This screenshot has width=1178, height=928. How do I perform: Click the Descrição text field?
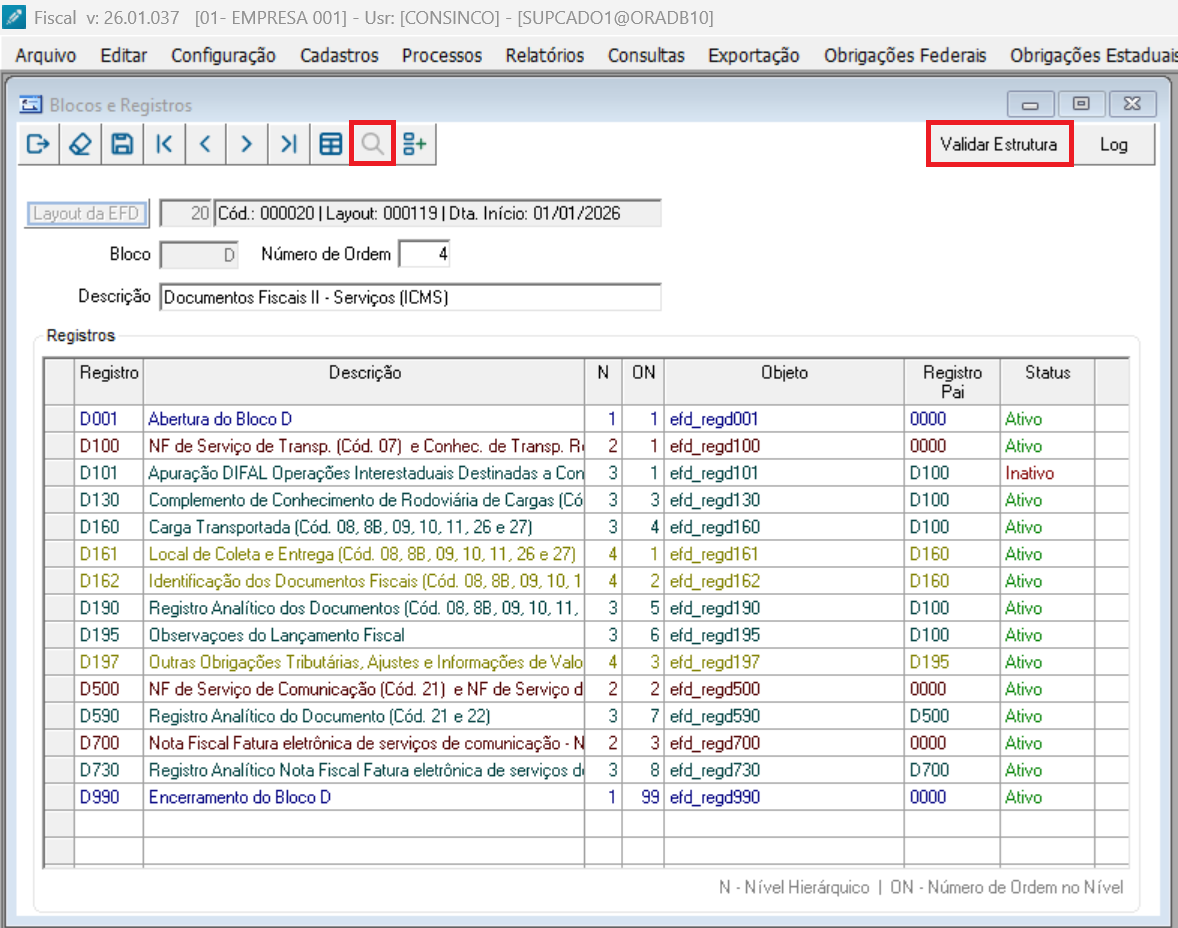tap(410, 297)
